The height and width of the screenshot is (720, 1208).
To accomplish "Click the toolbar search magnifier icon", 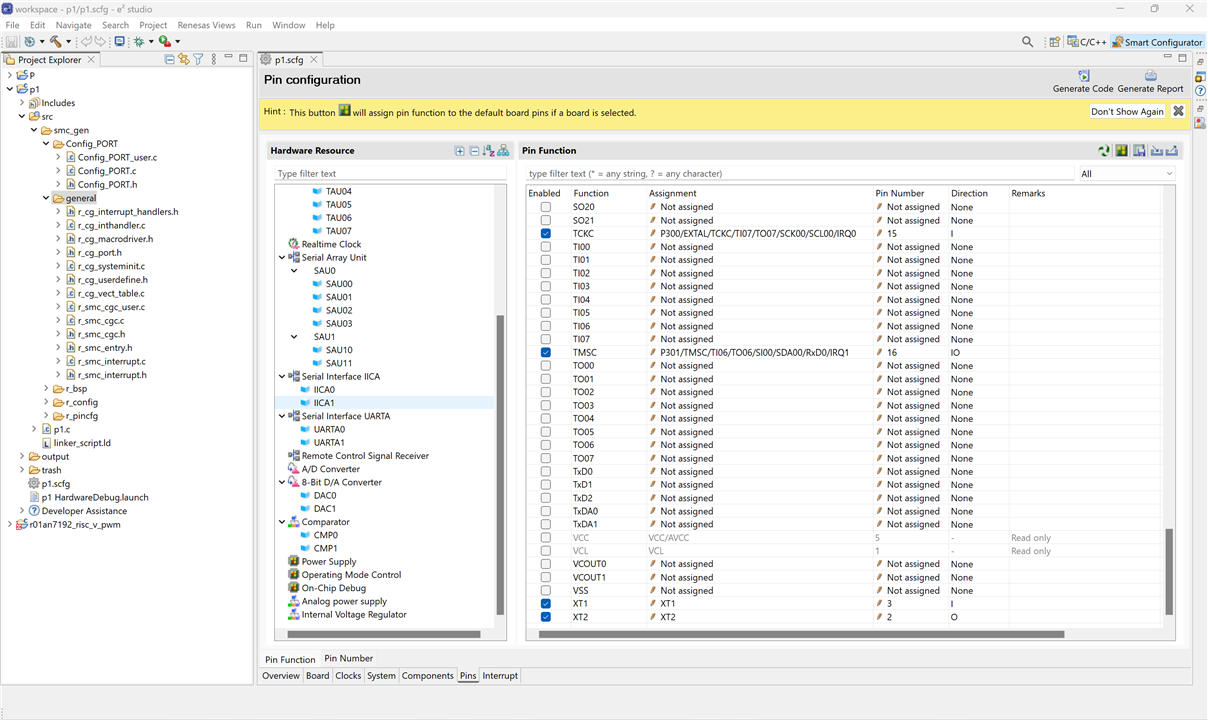I will click(1027, 42).
